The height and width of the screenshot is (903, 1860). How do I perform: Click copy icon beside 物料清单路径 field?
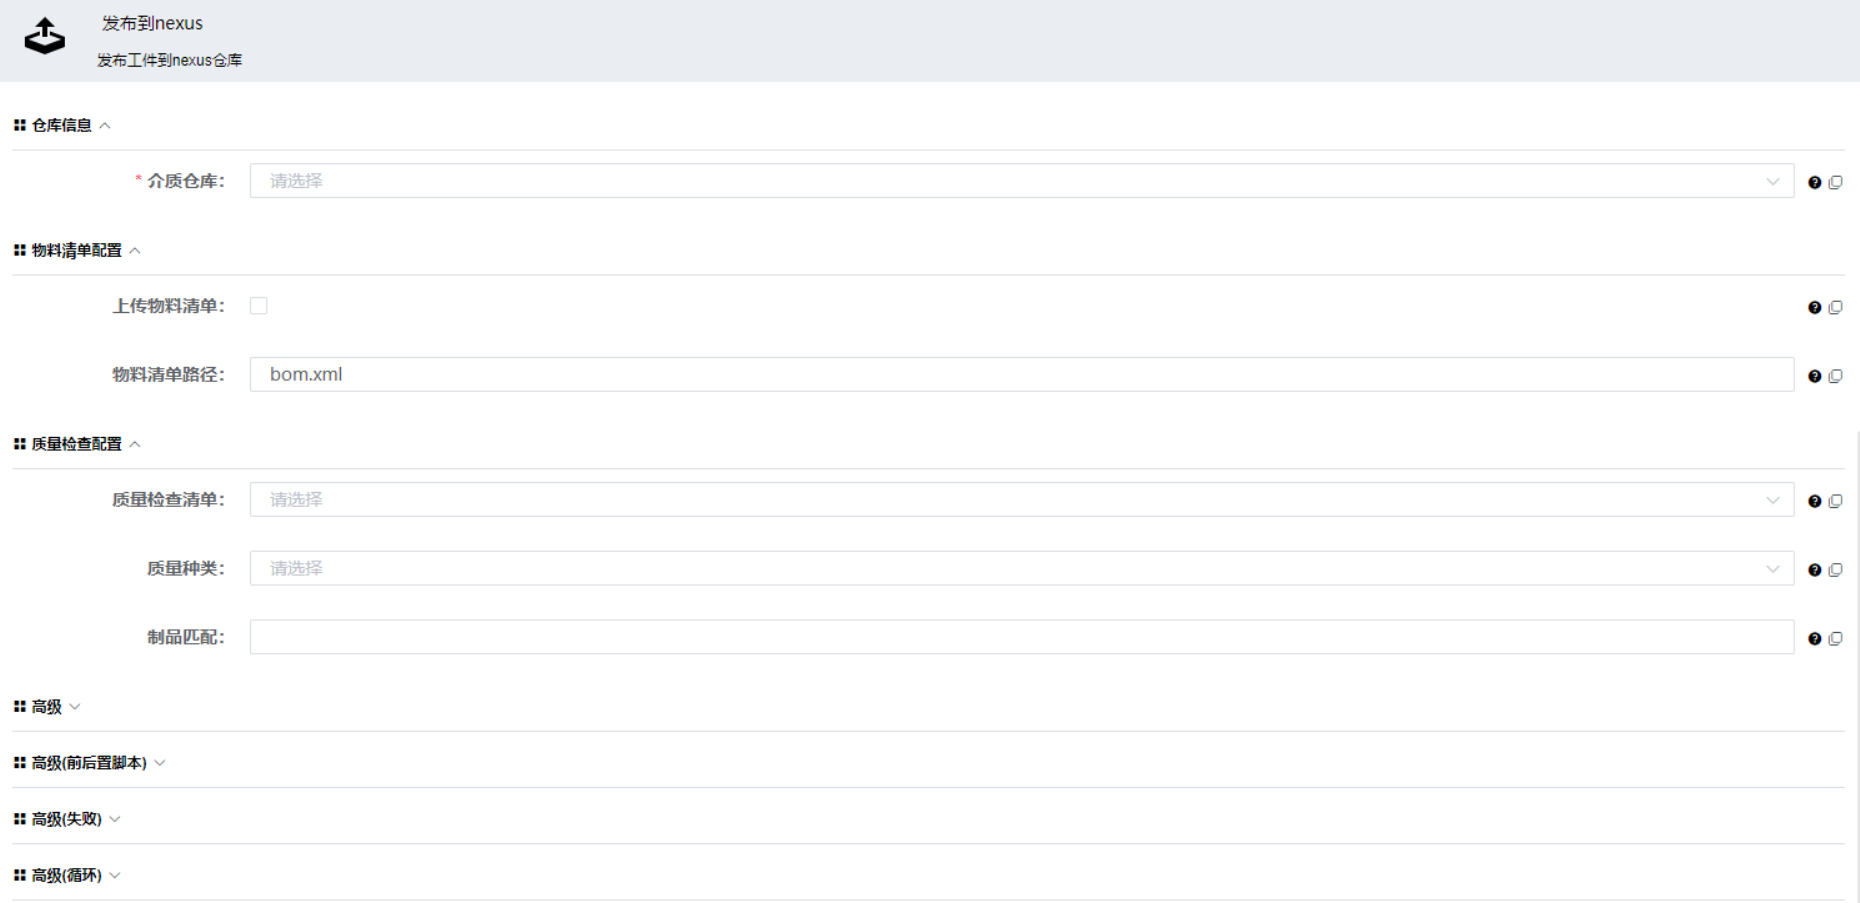[x=1835, y=376]
